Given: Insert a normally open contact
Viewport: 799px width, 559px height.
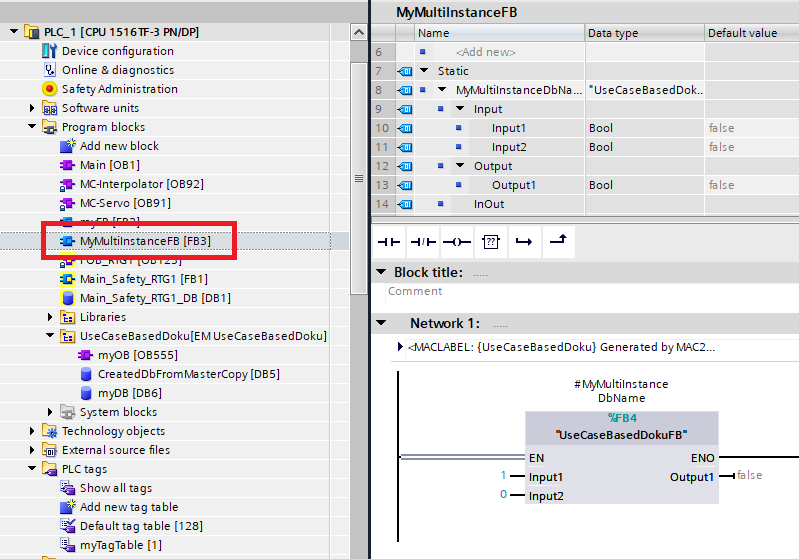Looking at the screenshot, I should click(x=389, y=242).
